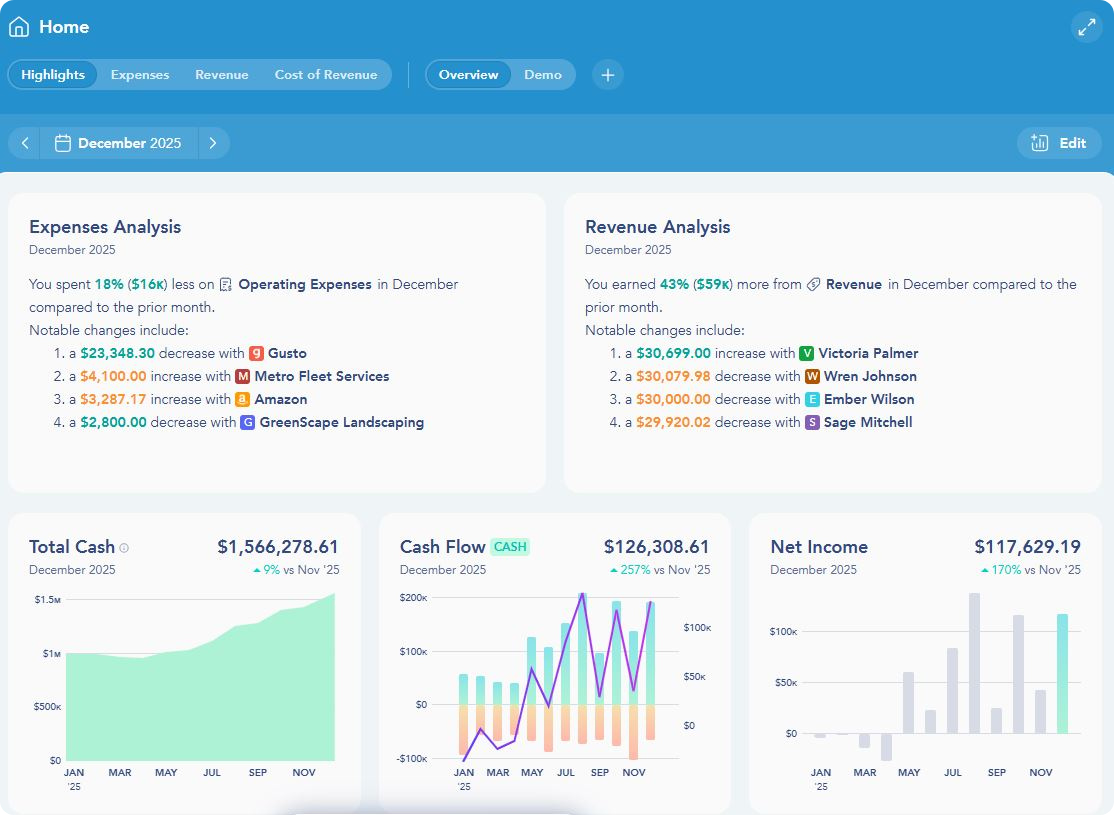Image resolution: width=1114 pixels, height=829 pixels.
Task: Select the Overview view toggle
Action: [468, 75]
